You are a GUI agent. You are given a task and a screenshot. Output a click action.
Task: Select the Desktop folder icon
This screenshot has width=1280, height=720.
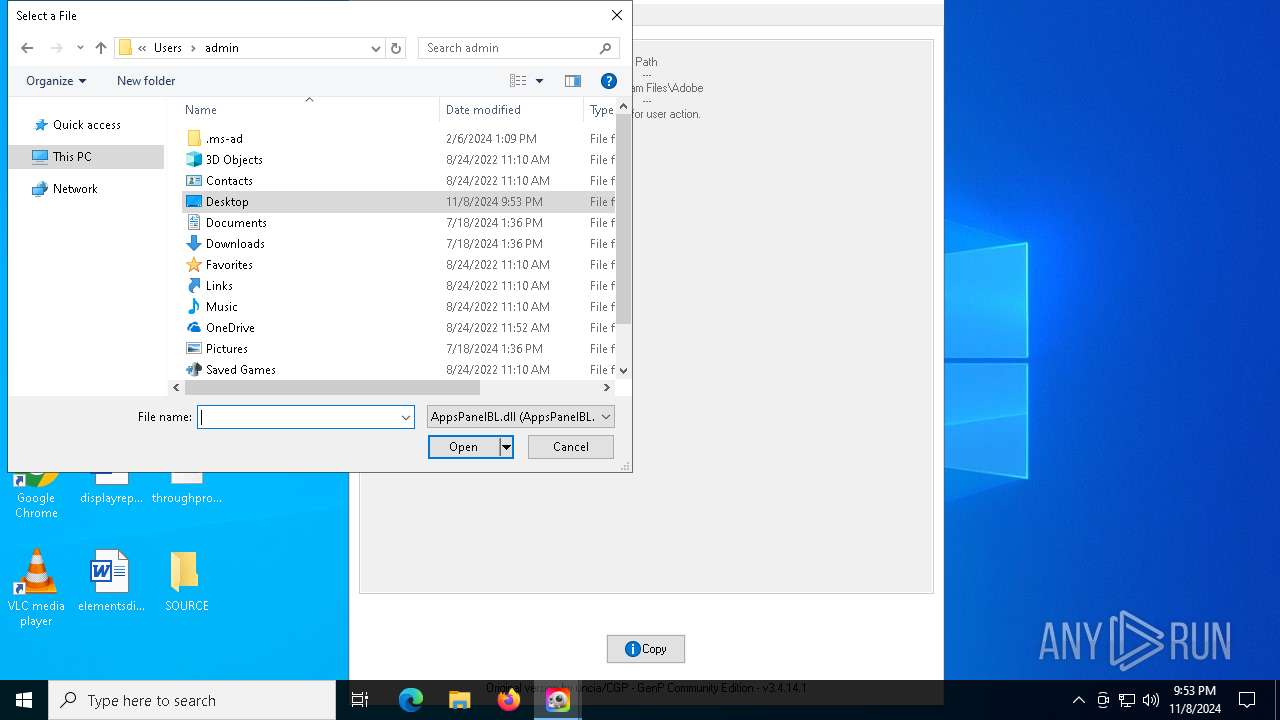pos(194,202)
